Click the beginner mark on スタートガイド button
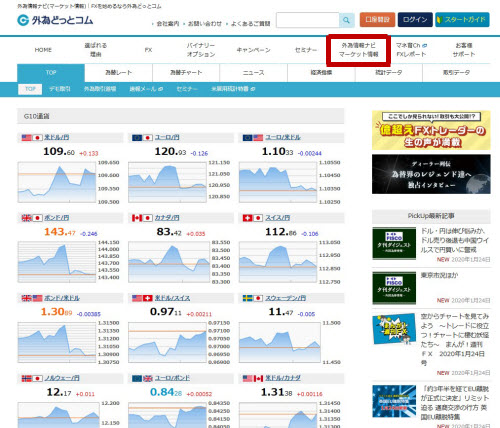 [440, 20]
